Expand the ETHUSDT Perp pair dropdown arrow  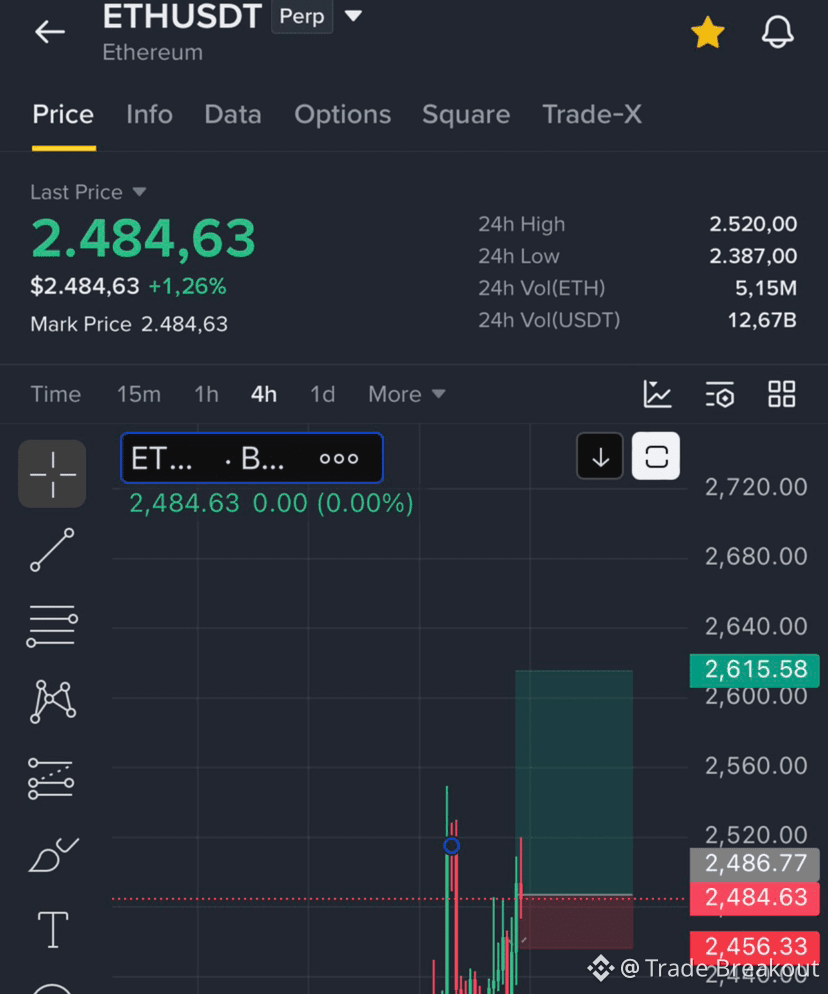coord(353,15)
